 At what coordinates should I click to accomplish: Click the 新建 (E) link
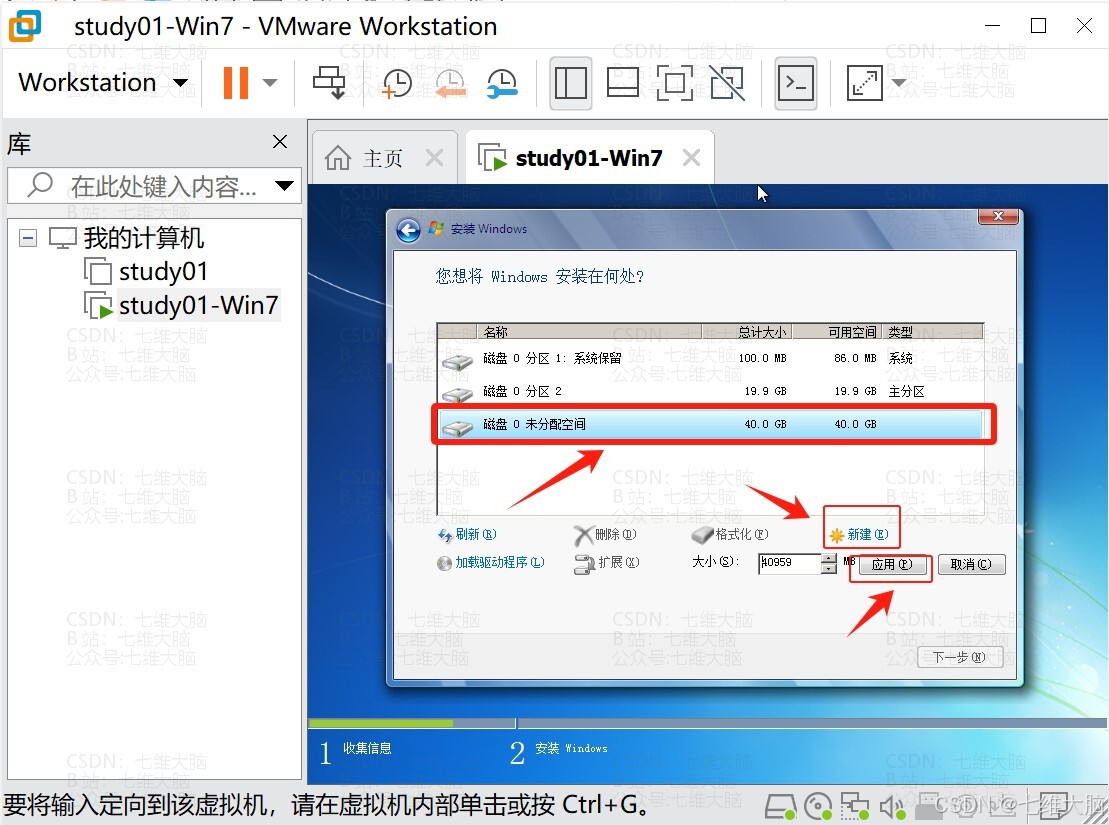[859, 535]
